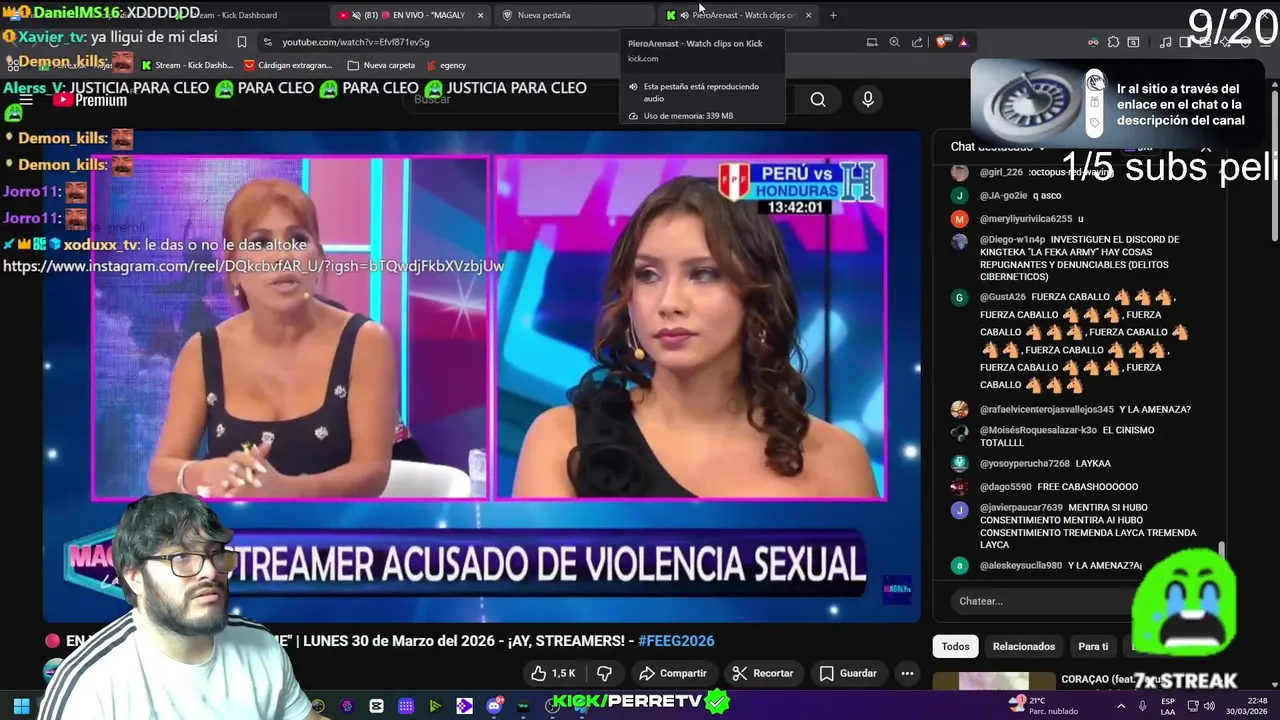Viewport: 1280px width, 720px height.
Task: Close the PieroArenast Kick tab
Action: [x=808, y=15]
